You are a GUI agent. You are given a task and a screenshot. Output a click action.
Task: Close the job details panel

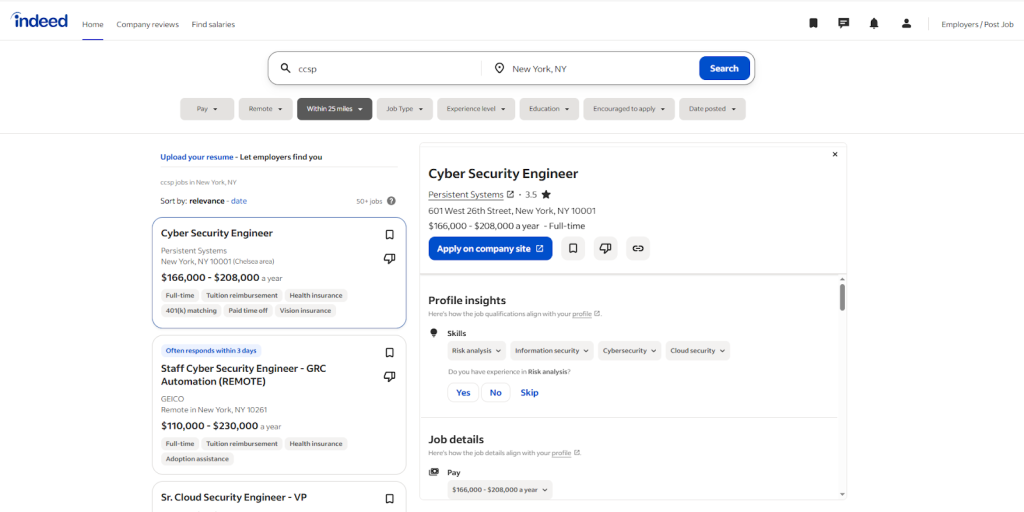pyautogui.click(x=835, y=154)
